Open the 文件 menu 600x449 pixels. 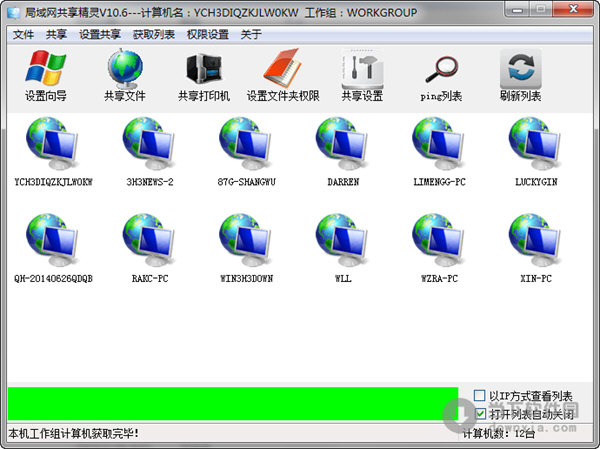coord(23,34)
